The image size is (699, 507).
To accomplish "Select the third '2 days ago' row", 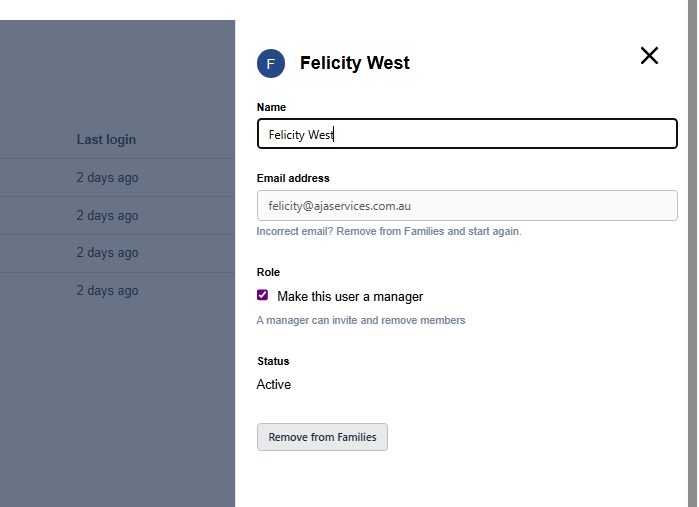I will click(107, 253).
